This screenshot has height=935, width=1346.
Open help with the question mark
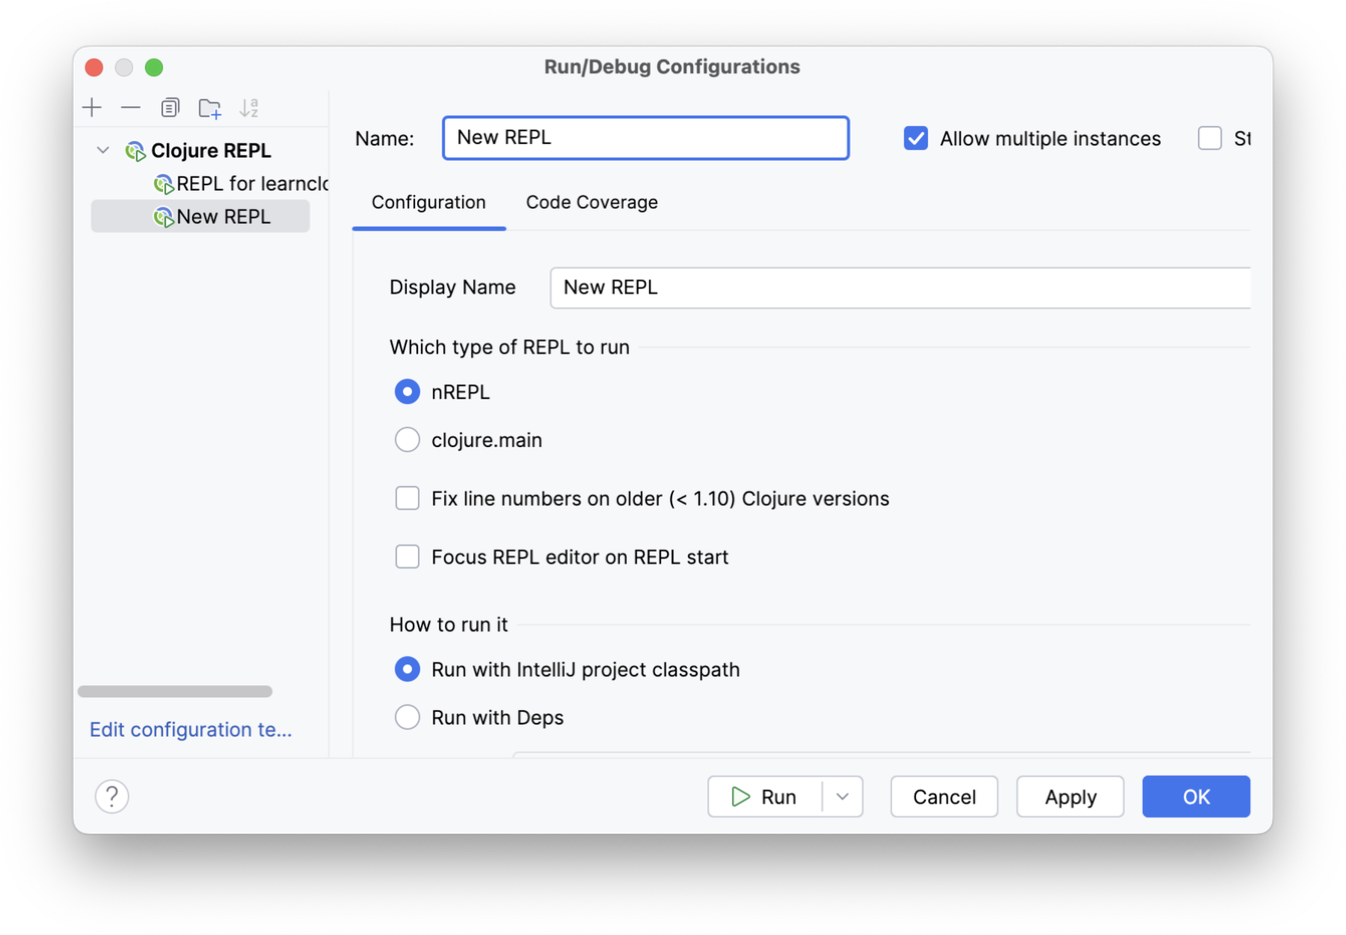(112, 797)
